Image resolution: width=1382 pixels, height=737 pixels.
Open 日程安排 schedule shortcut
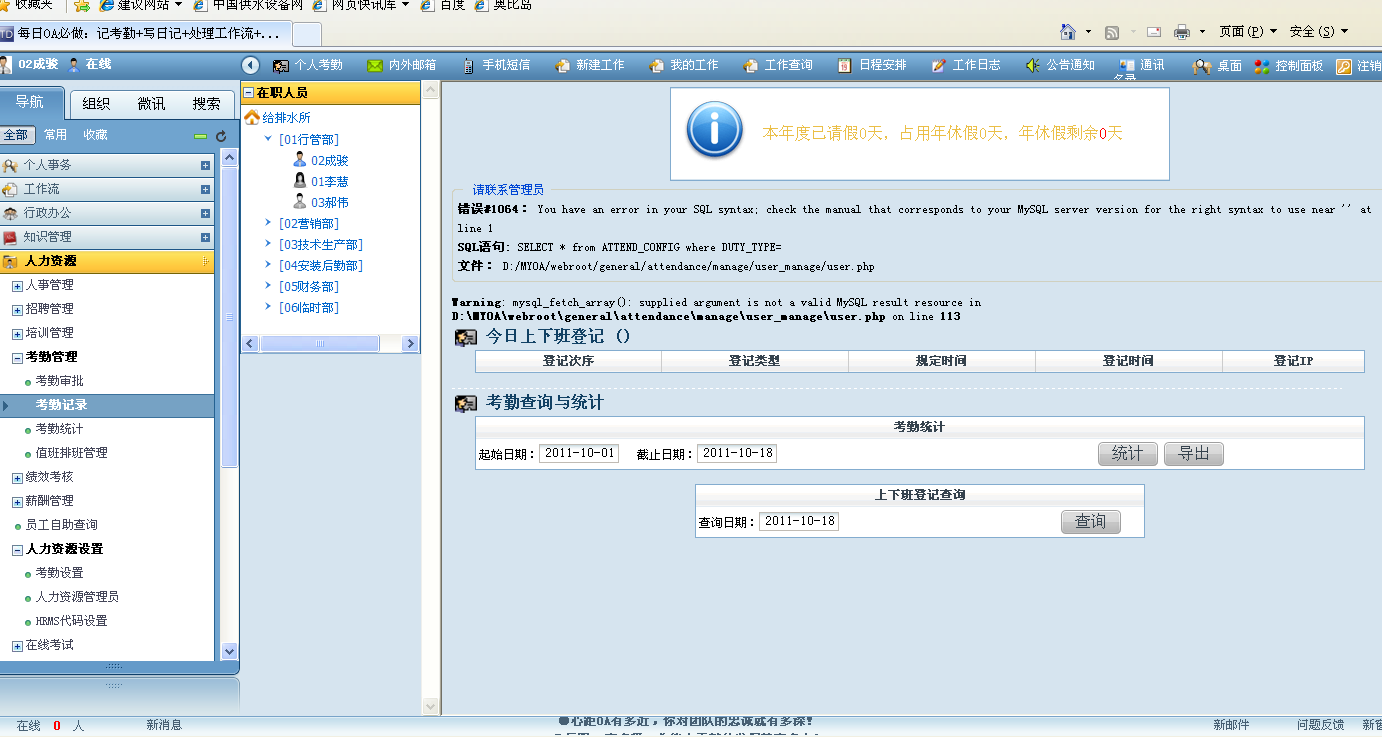coord(871,65)
